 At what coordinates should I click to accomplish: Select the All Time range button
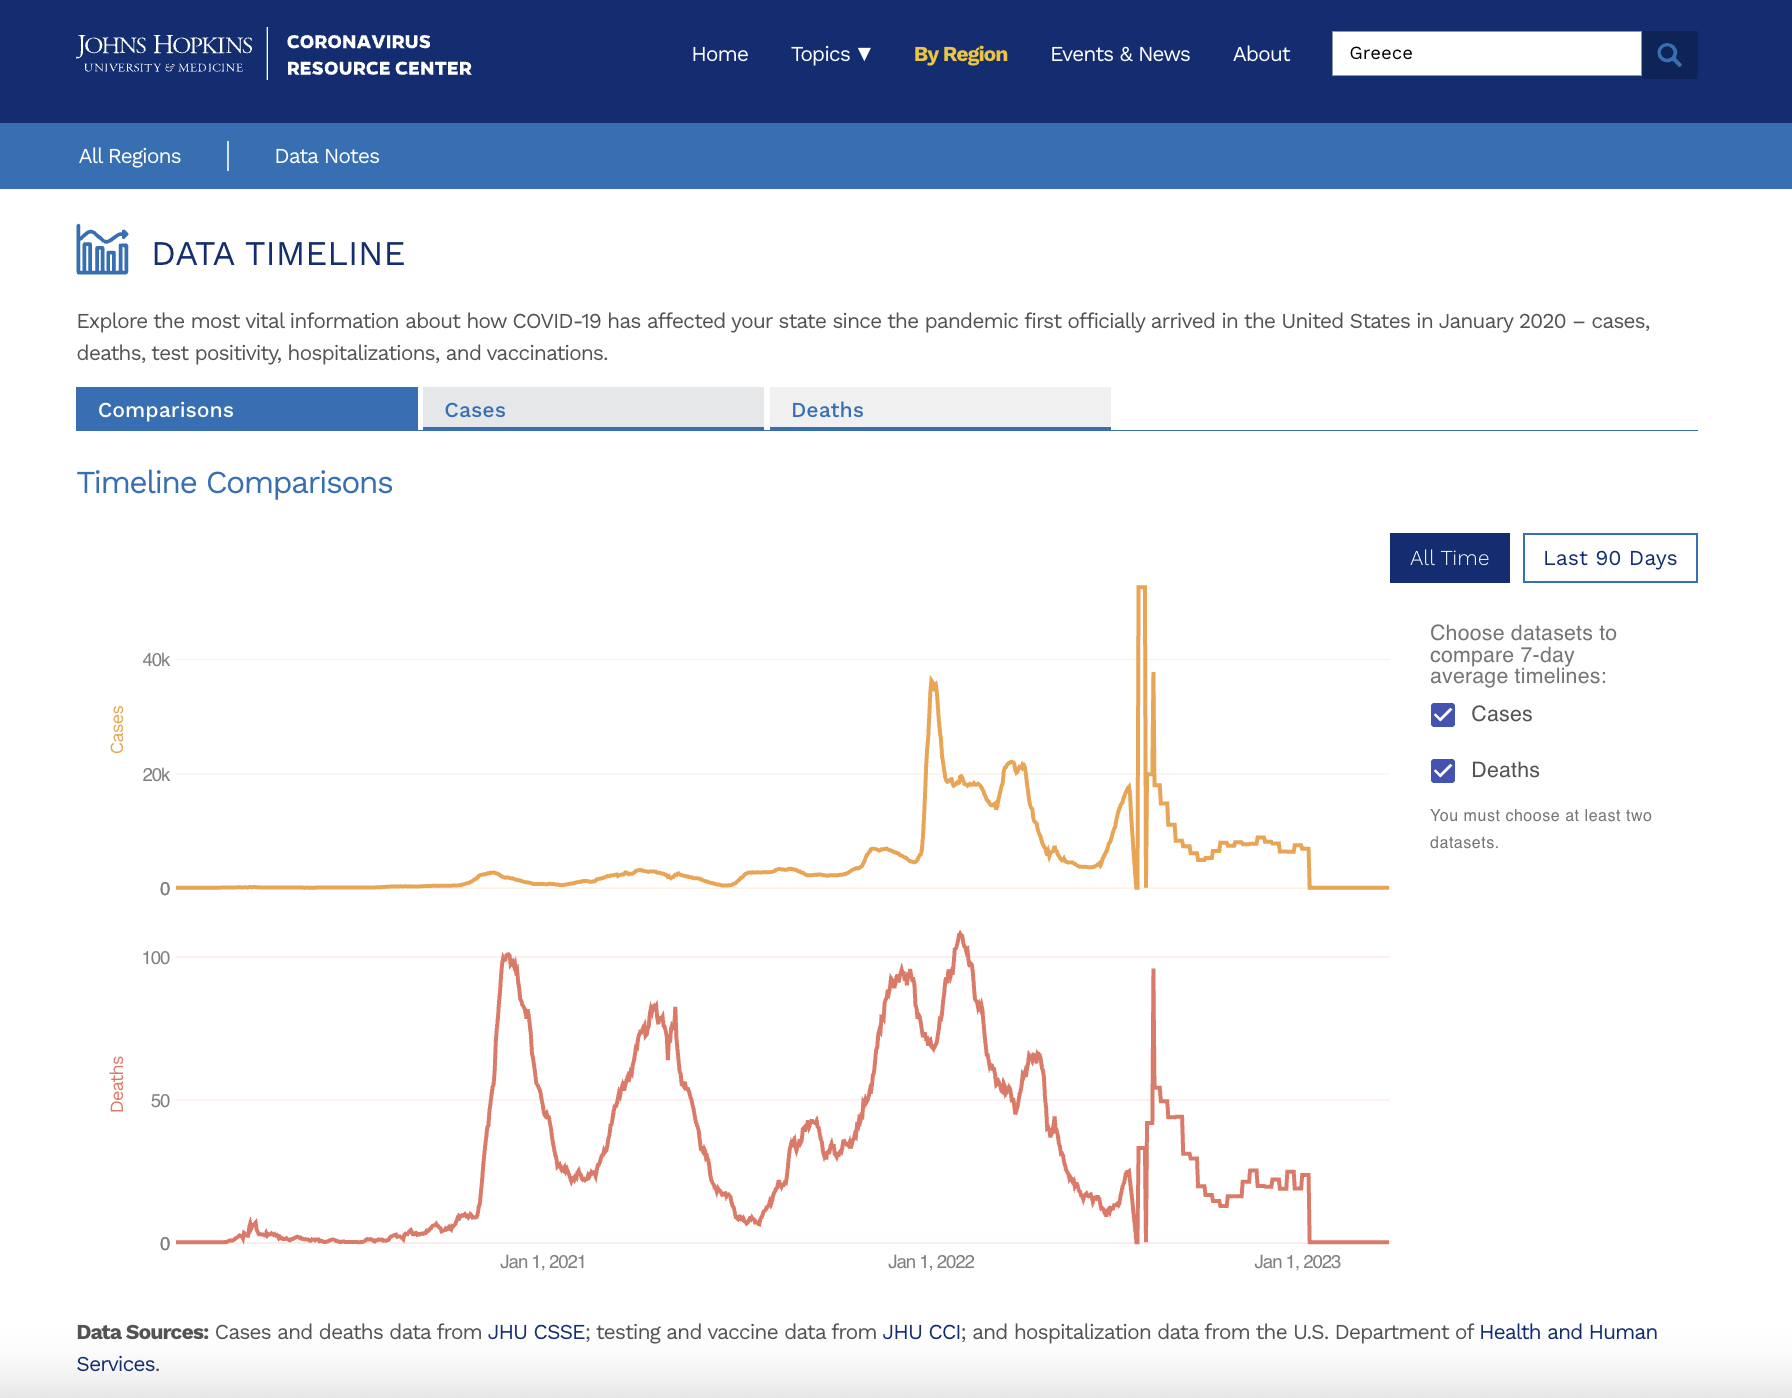coord(1449,558)
